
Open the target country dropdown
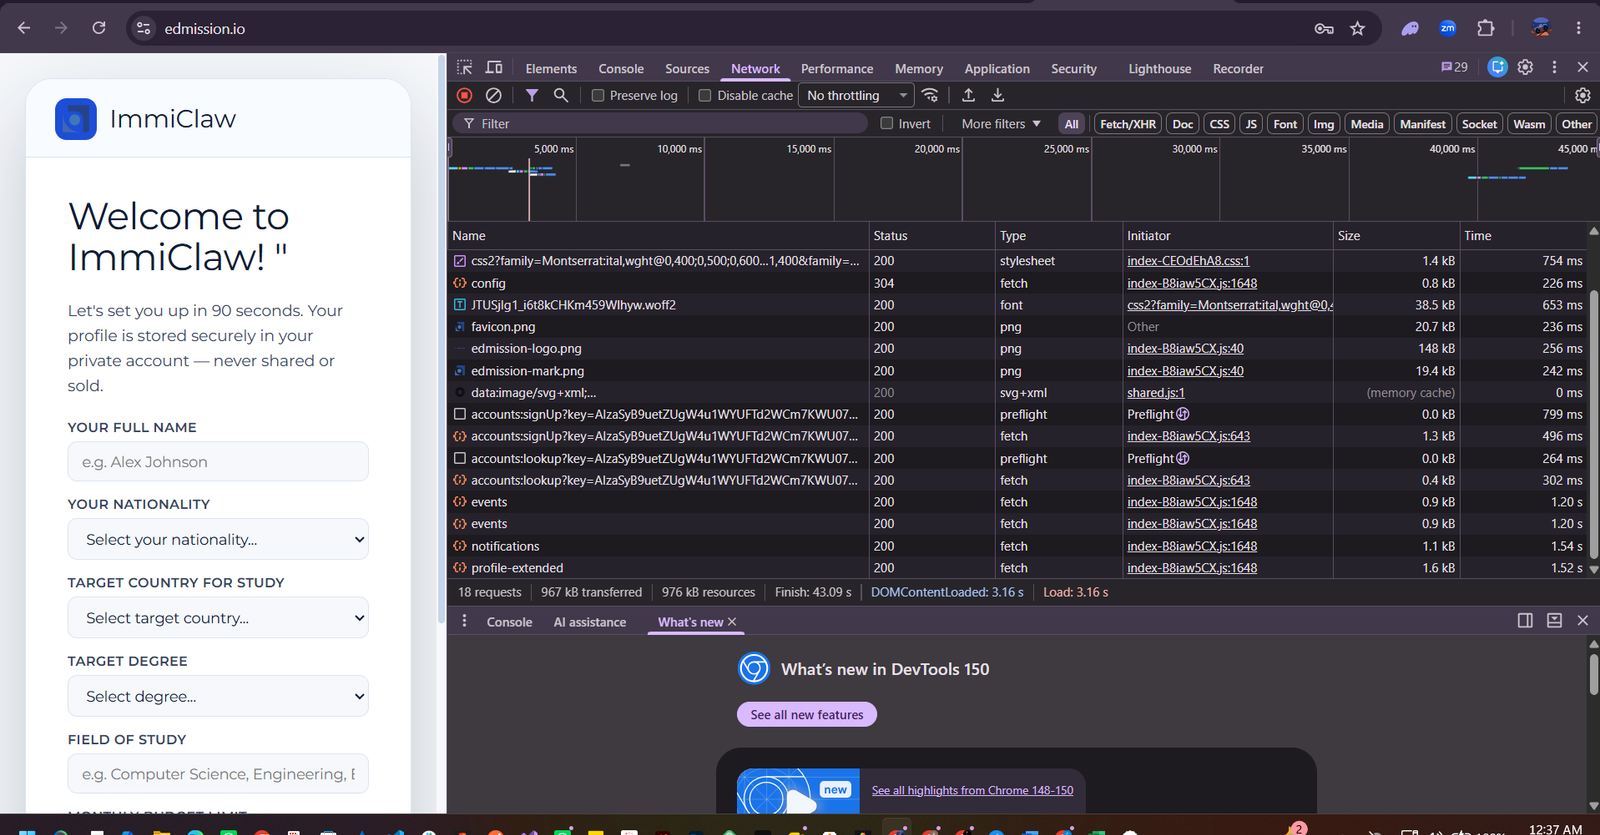pos(218,618)
